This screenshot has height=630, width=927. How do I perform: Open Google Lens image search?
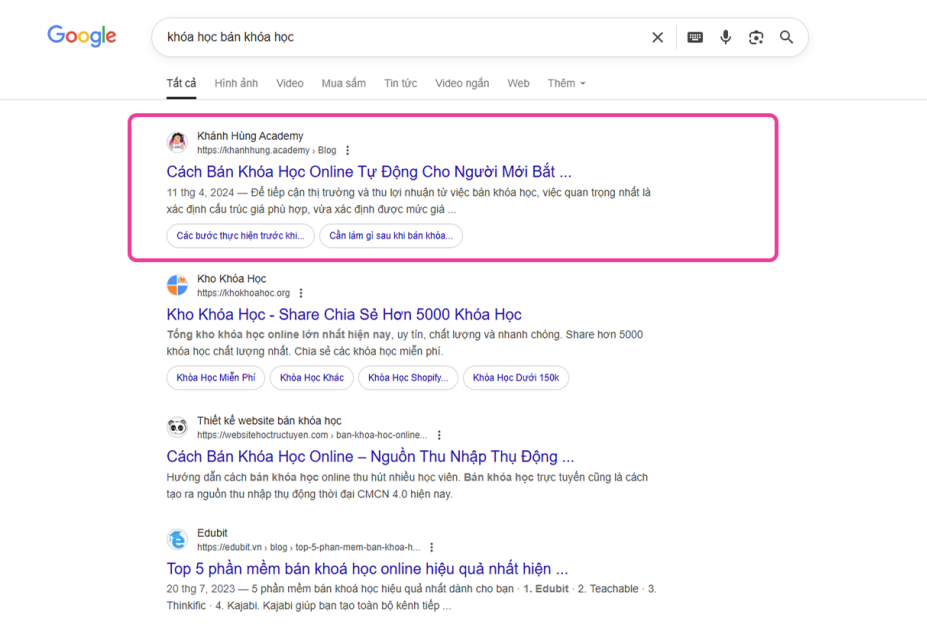coord(756,37)
